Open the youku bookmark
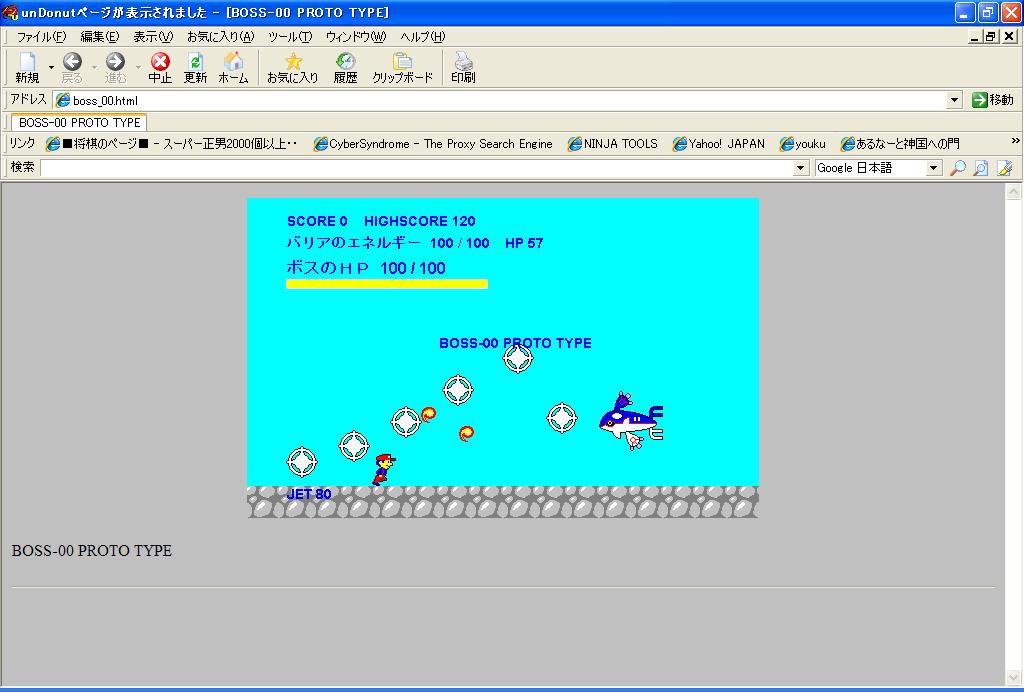The height and width of the screenshot is (692, 1024). (803, 144)
